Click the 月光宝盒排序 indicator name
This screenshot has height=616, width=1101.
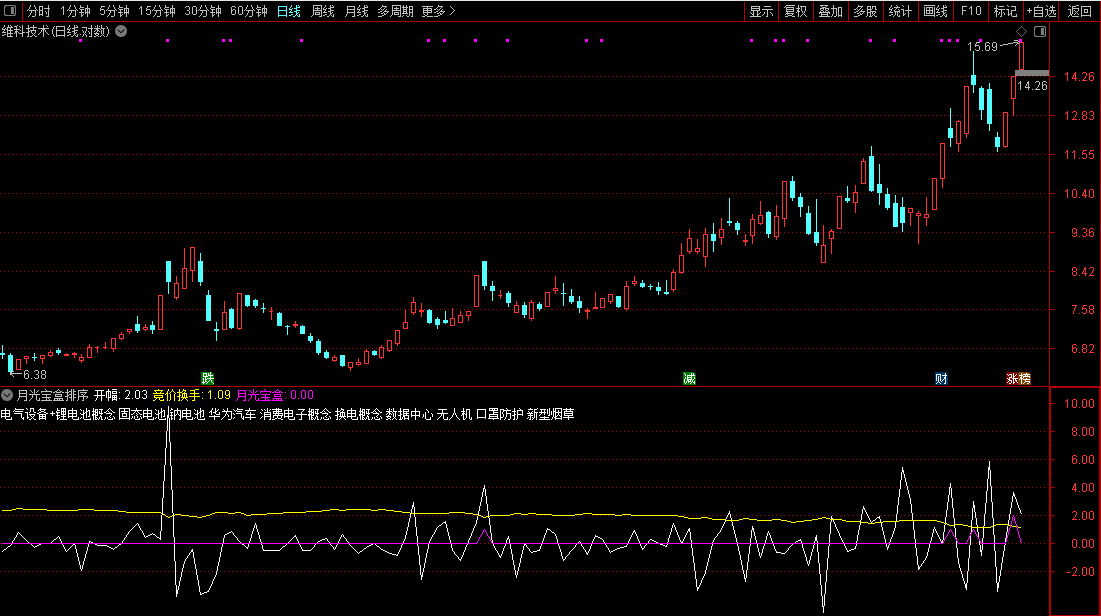pyautogui.click(x=53, y=395)
